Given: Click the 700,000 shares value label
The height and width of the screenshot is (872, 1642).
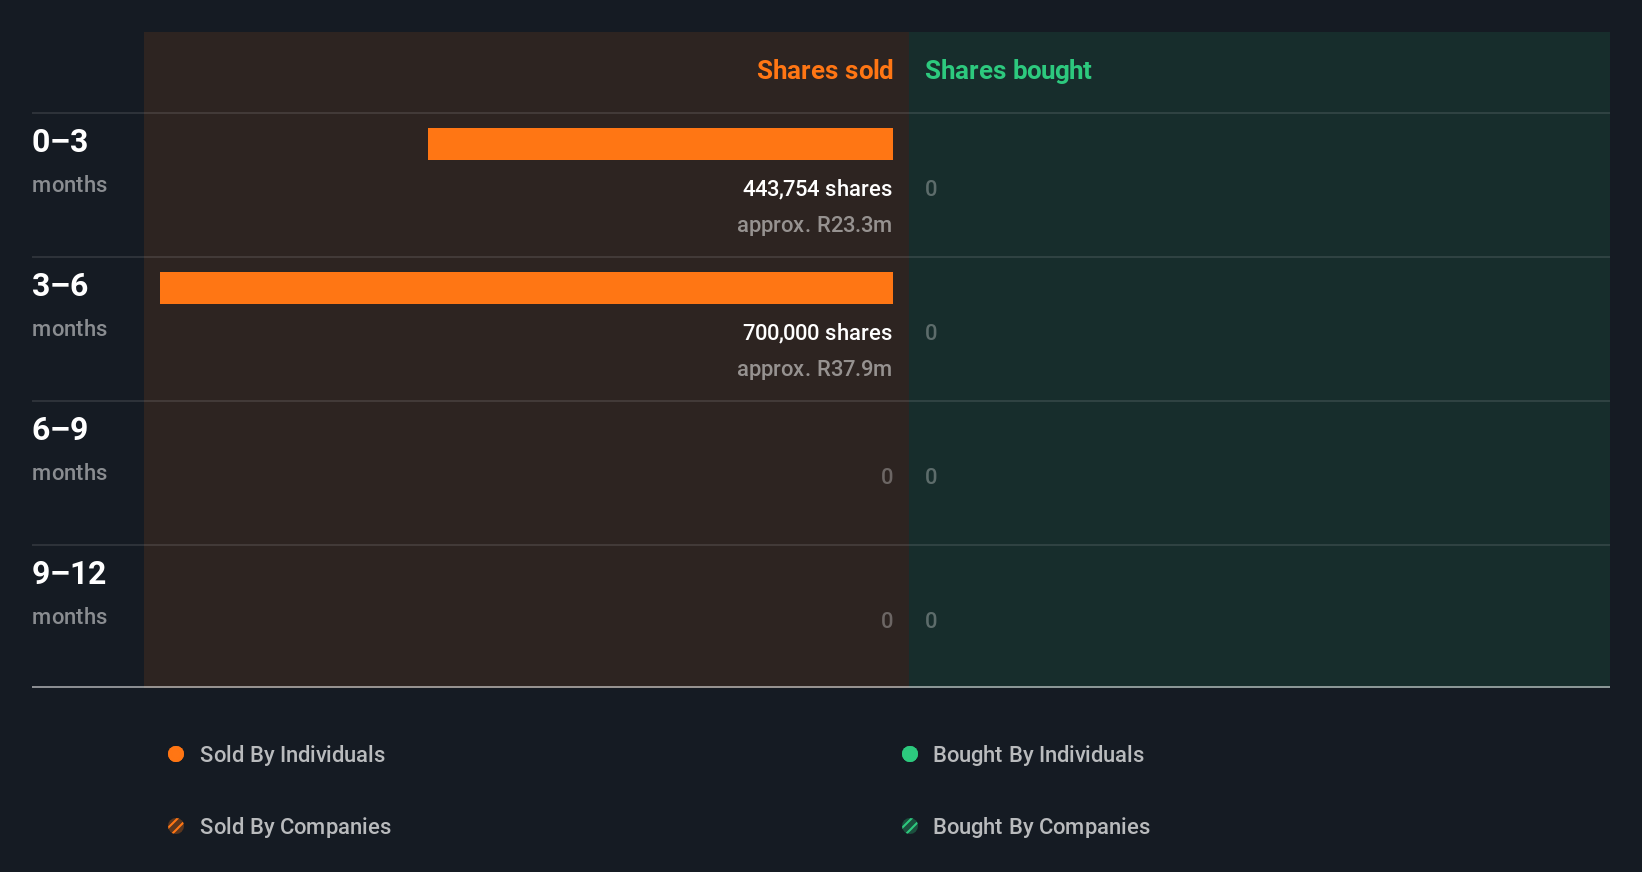Looking at the screenshot, I should click(817, 332).
